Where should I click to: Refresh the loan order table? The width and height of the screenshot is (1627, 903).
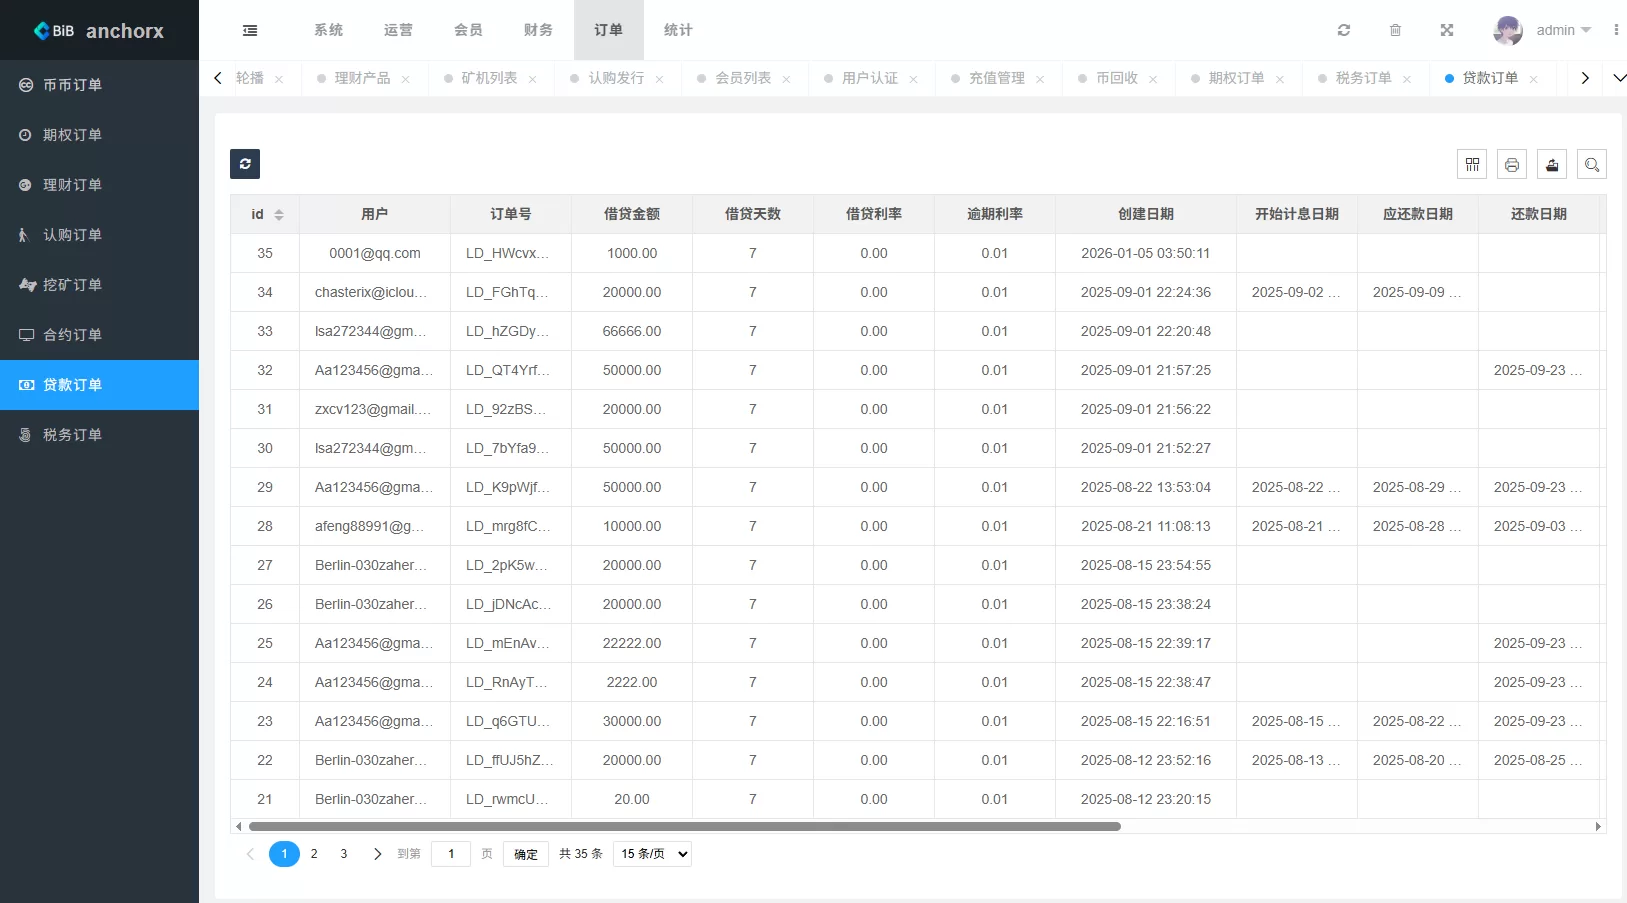(x=245, y=164)
